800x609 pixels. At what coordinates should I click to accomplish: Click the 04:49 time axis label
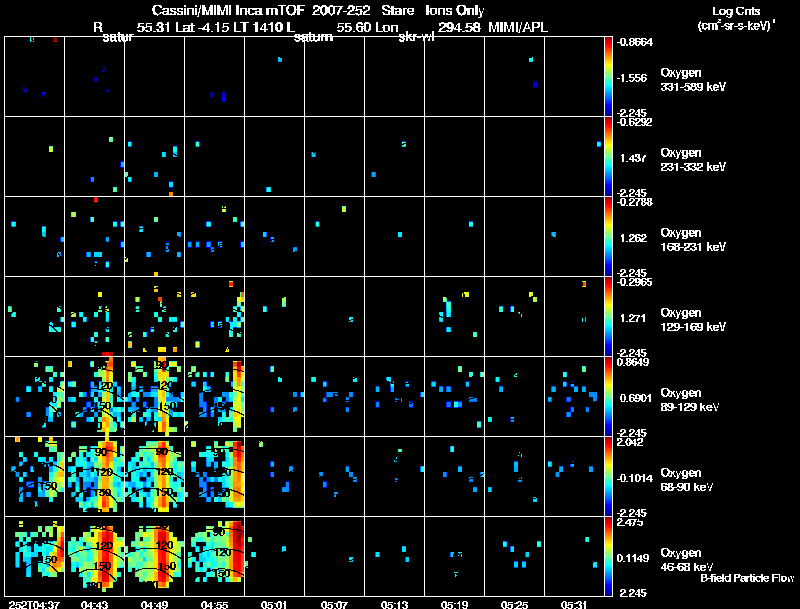tap(155, 604)
